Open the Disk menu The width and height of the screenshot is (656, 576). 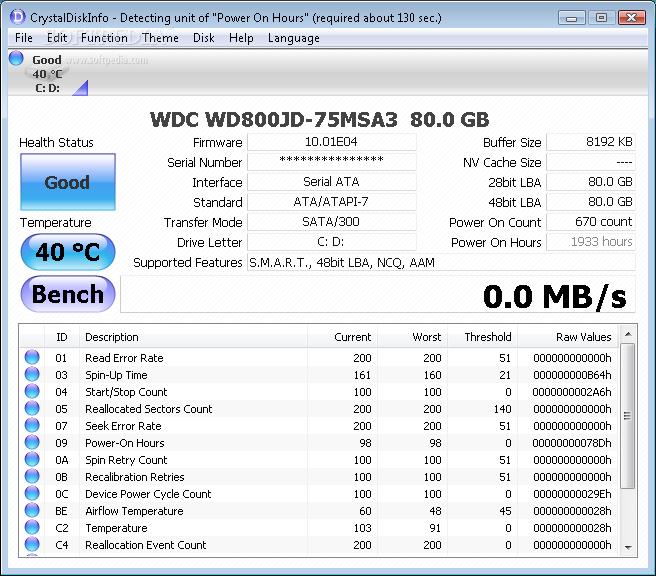point(204,38)
